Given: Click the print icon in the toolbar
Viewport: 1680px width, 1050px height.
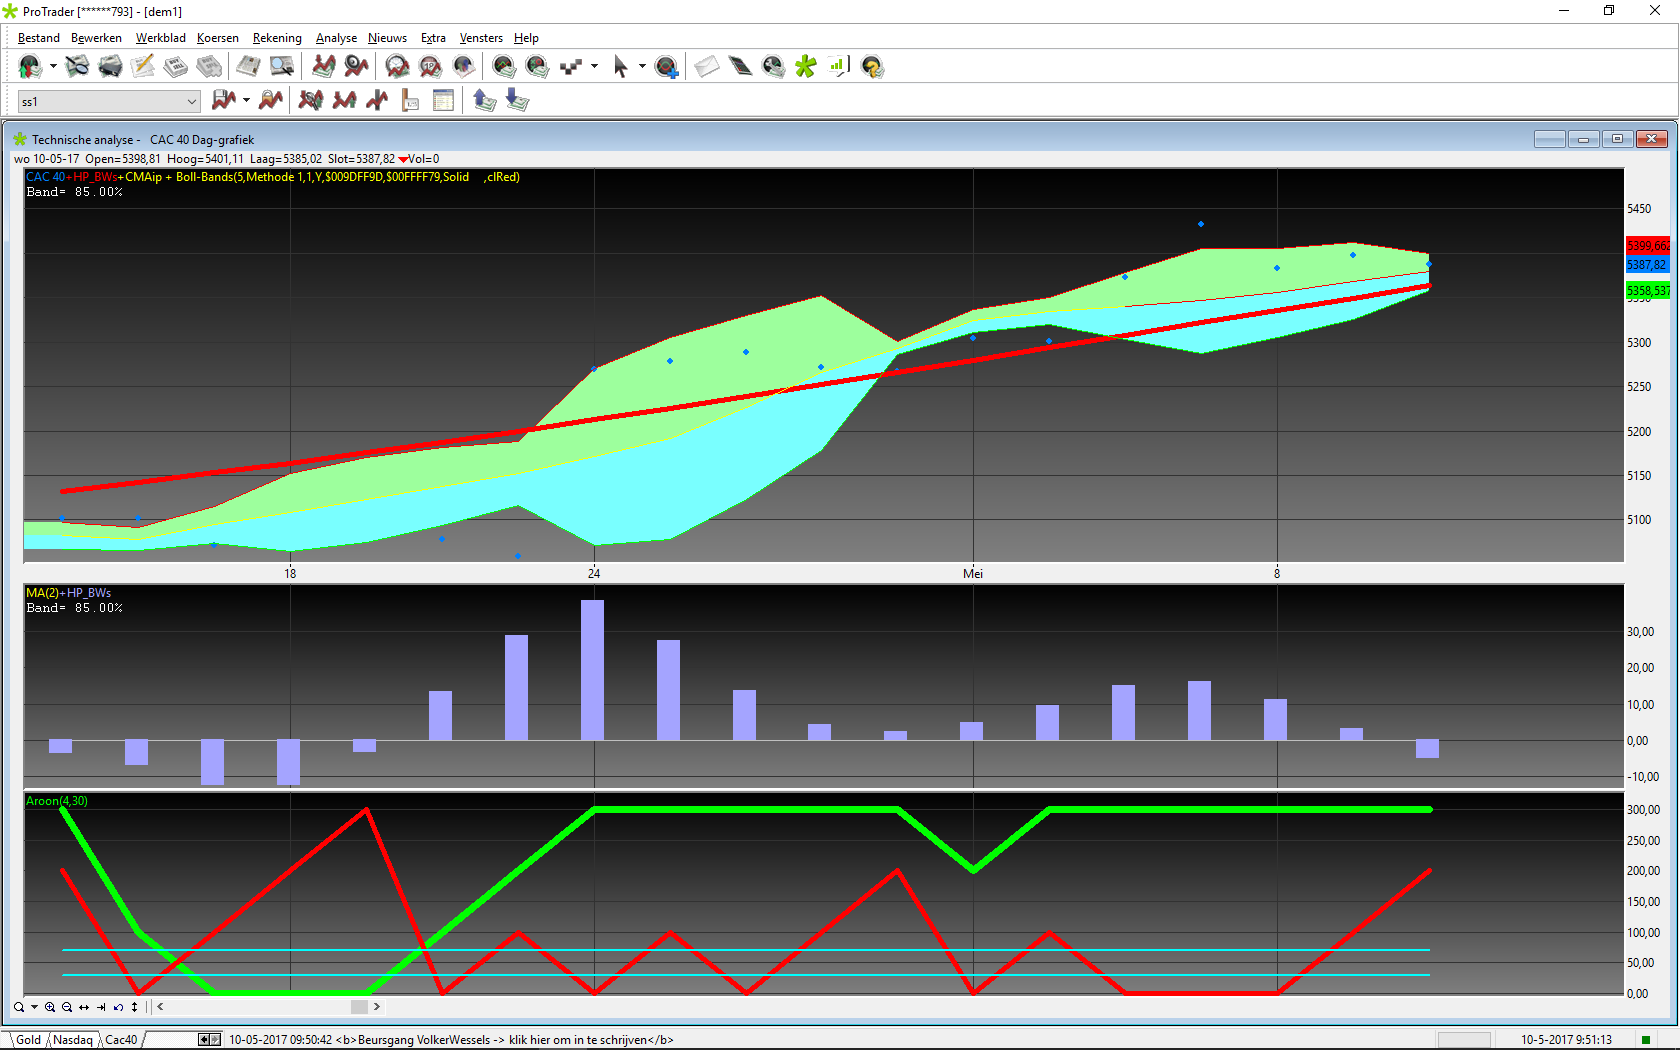Looking at the screenshot, I should [110, 67].
